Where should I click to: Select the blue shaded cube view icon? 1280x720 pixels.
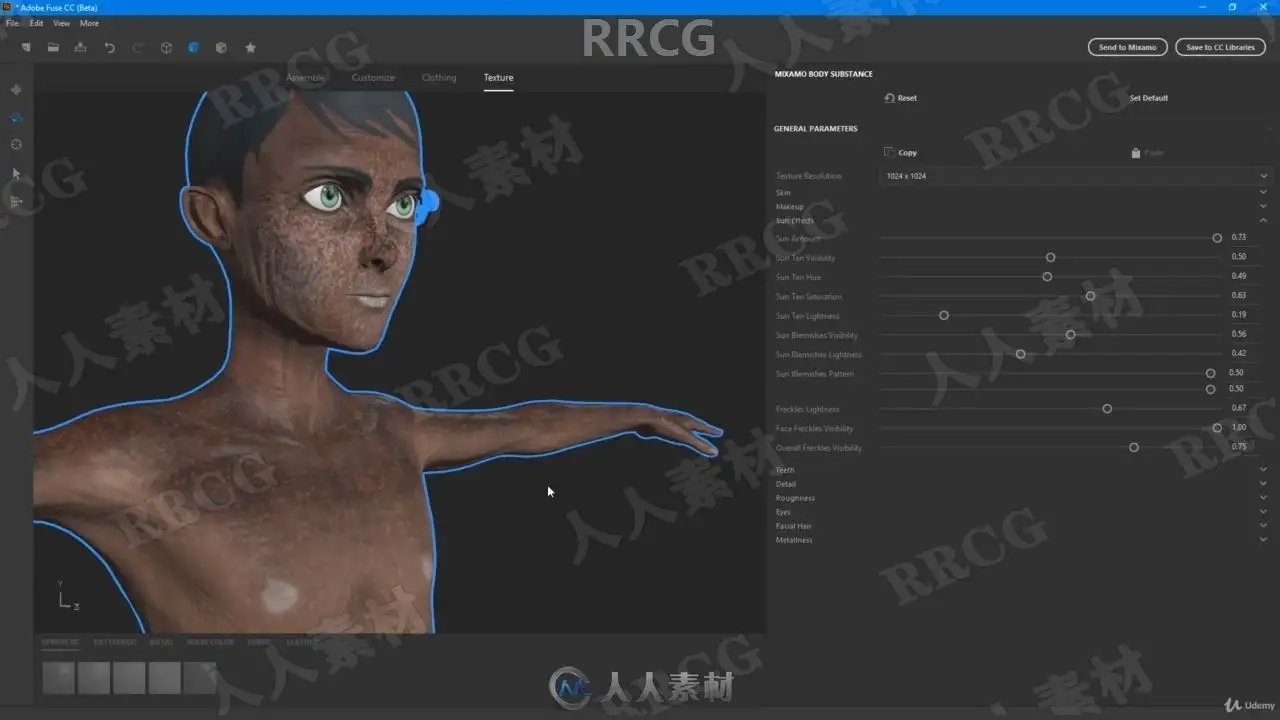(194, 47)
